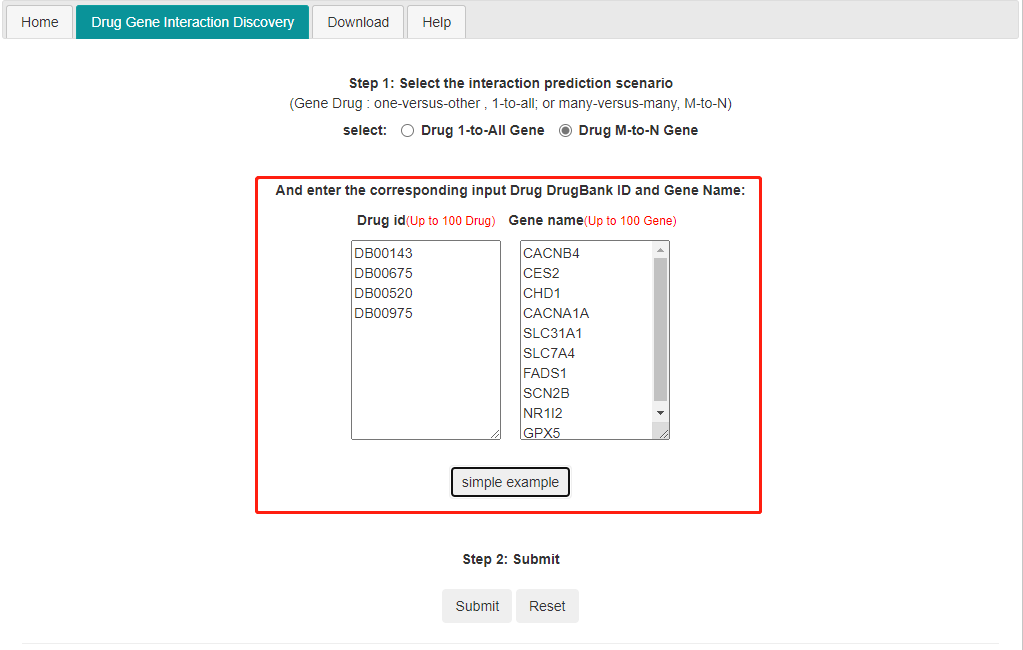This screenshot has height=650, width=1023.
Task: Click gene entry CACNB4
Action: (x=551, y=253)
